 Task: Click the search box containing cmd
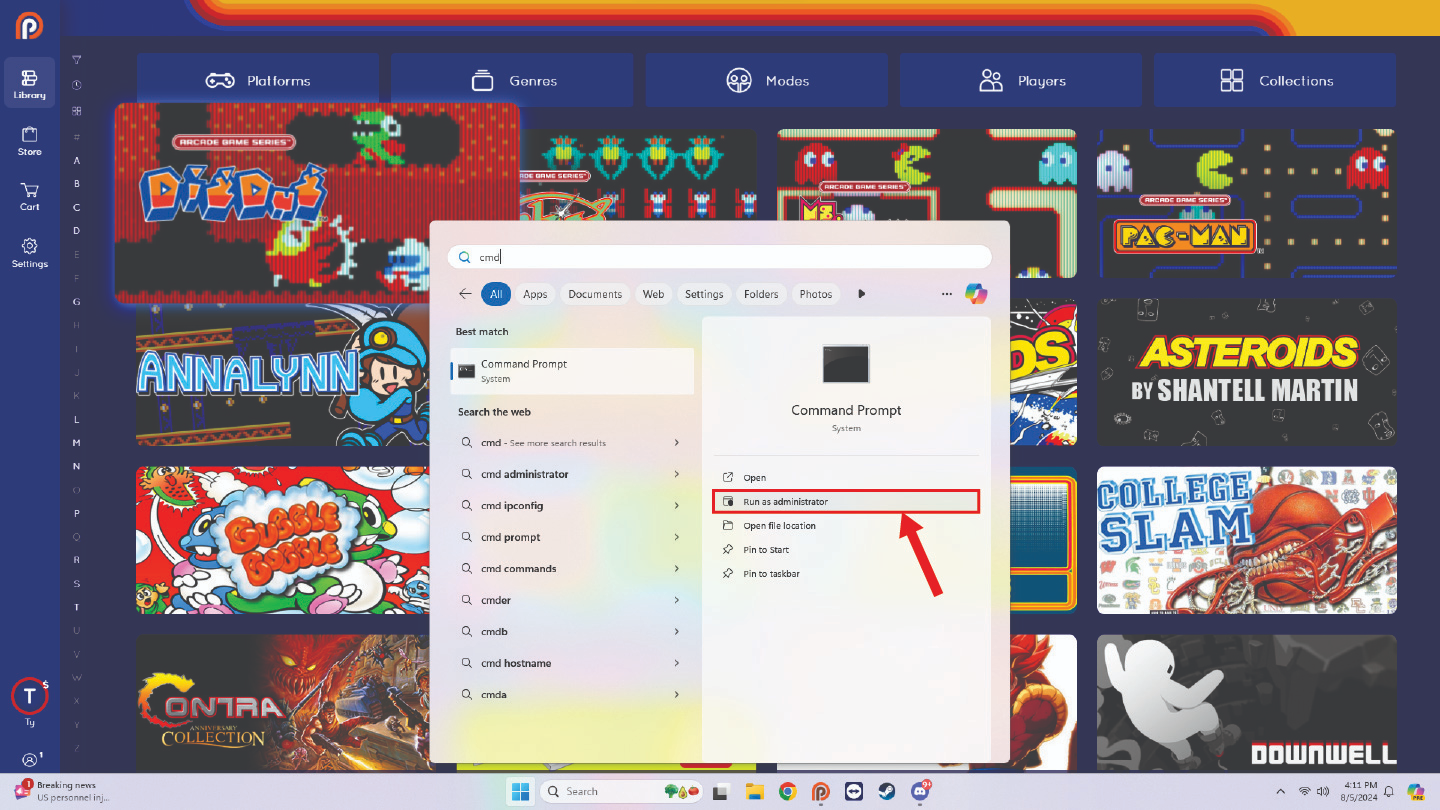719,257
